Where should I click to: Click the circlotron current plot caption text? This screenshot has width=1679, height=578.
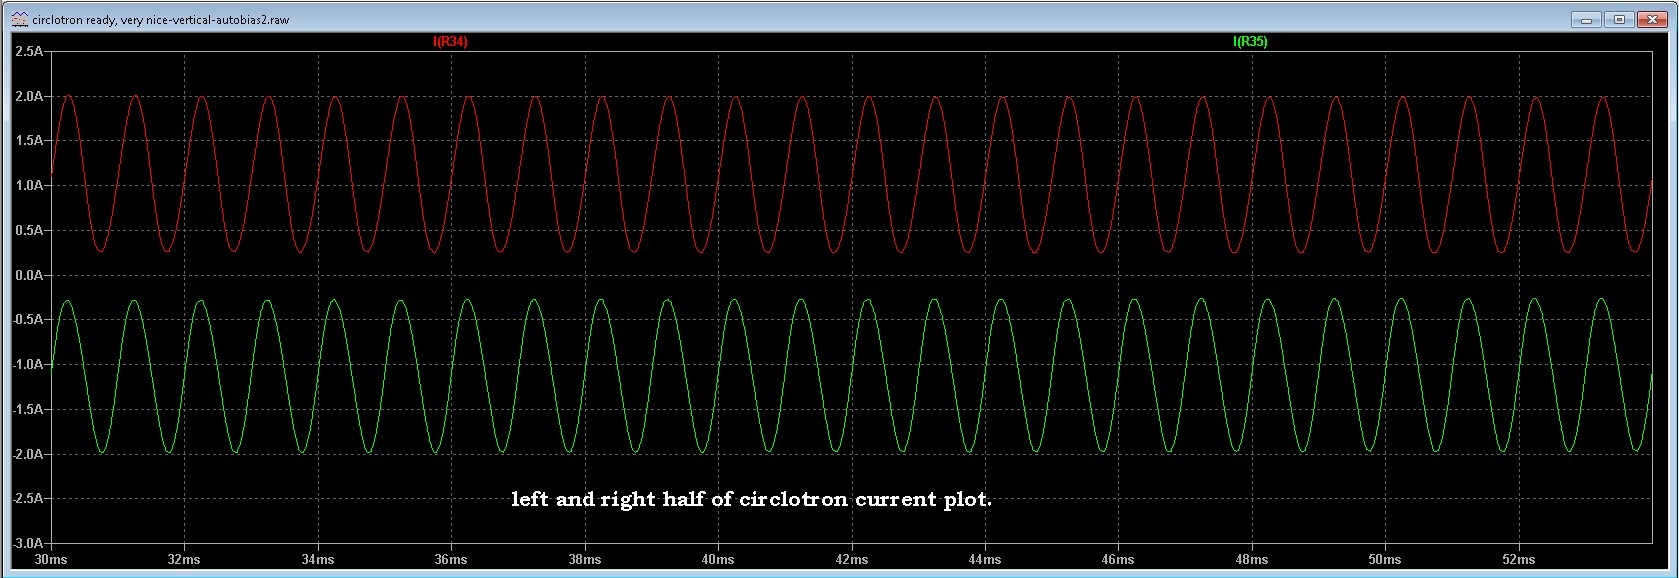(x=751, y=499)
